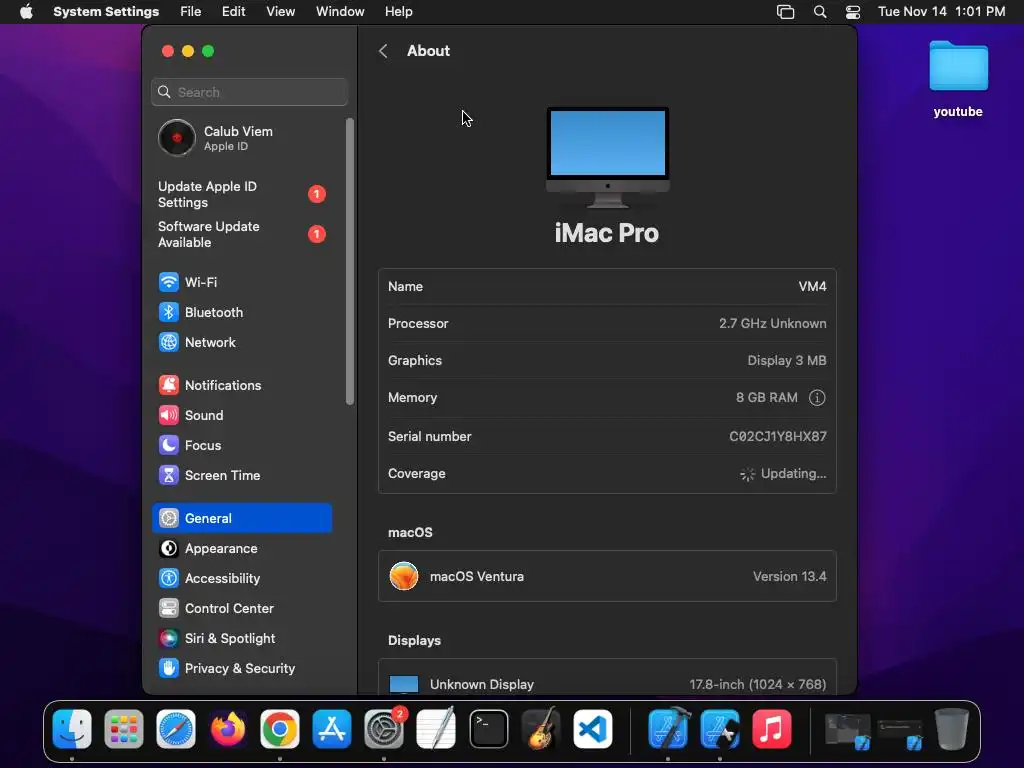This screenshot has width=1024, height=768.
Task: Open the Siri & Spotlight icon
Action: pos(168,639)
